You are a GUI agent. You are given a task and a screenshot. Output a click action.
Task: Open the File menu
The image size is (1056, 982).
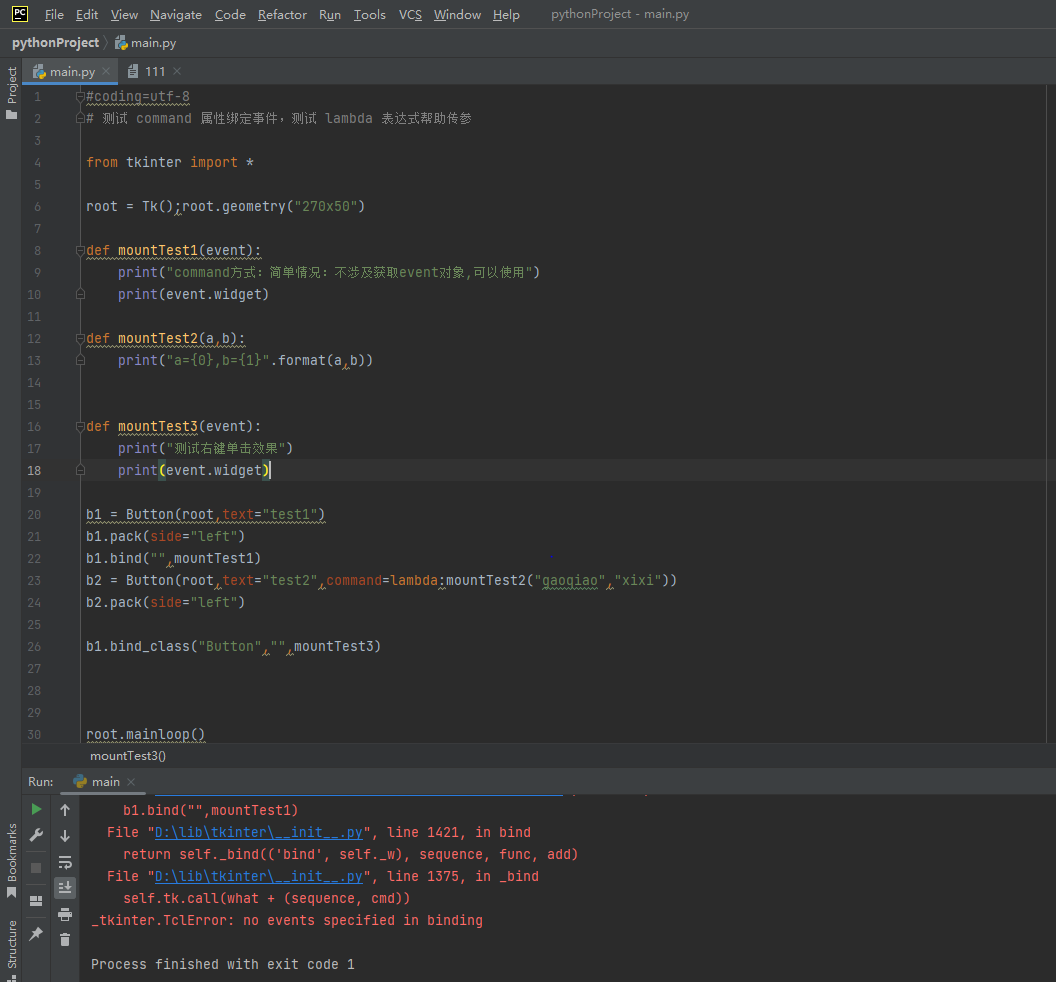(x=54, y=14)
